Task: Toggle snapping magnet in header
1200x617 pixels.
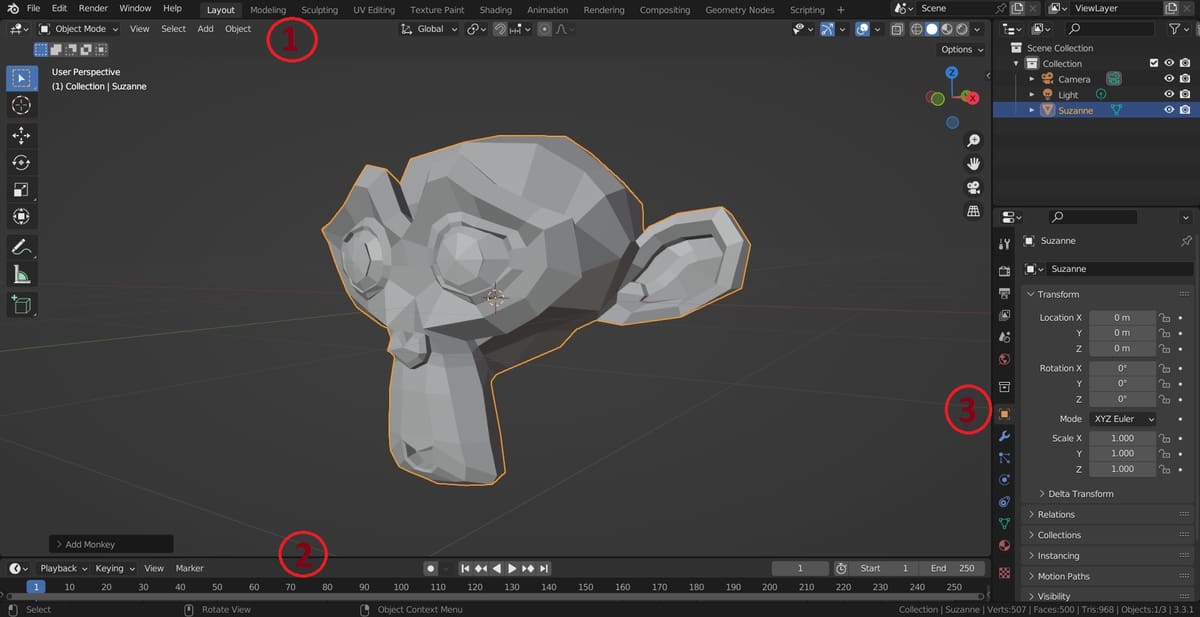Action: click(501, 29)
